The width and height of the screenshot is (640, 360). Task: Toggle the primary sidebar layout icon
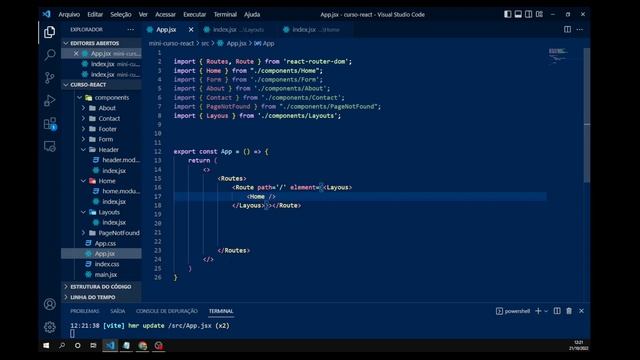[x=507, y=14]
